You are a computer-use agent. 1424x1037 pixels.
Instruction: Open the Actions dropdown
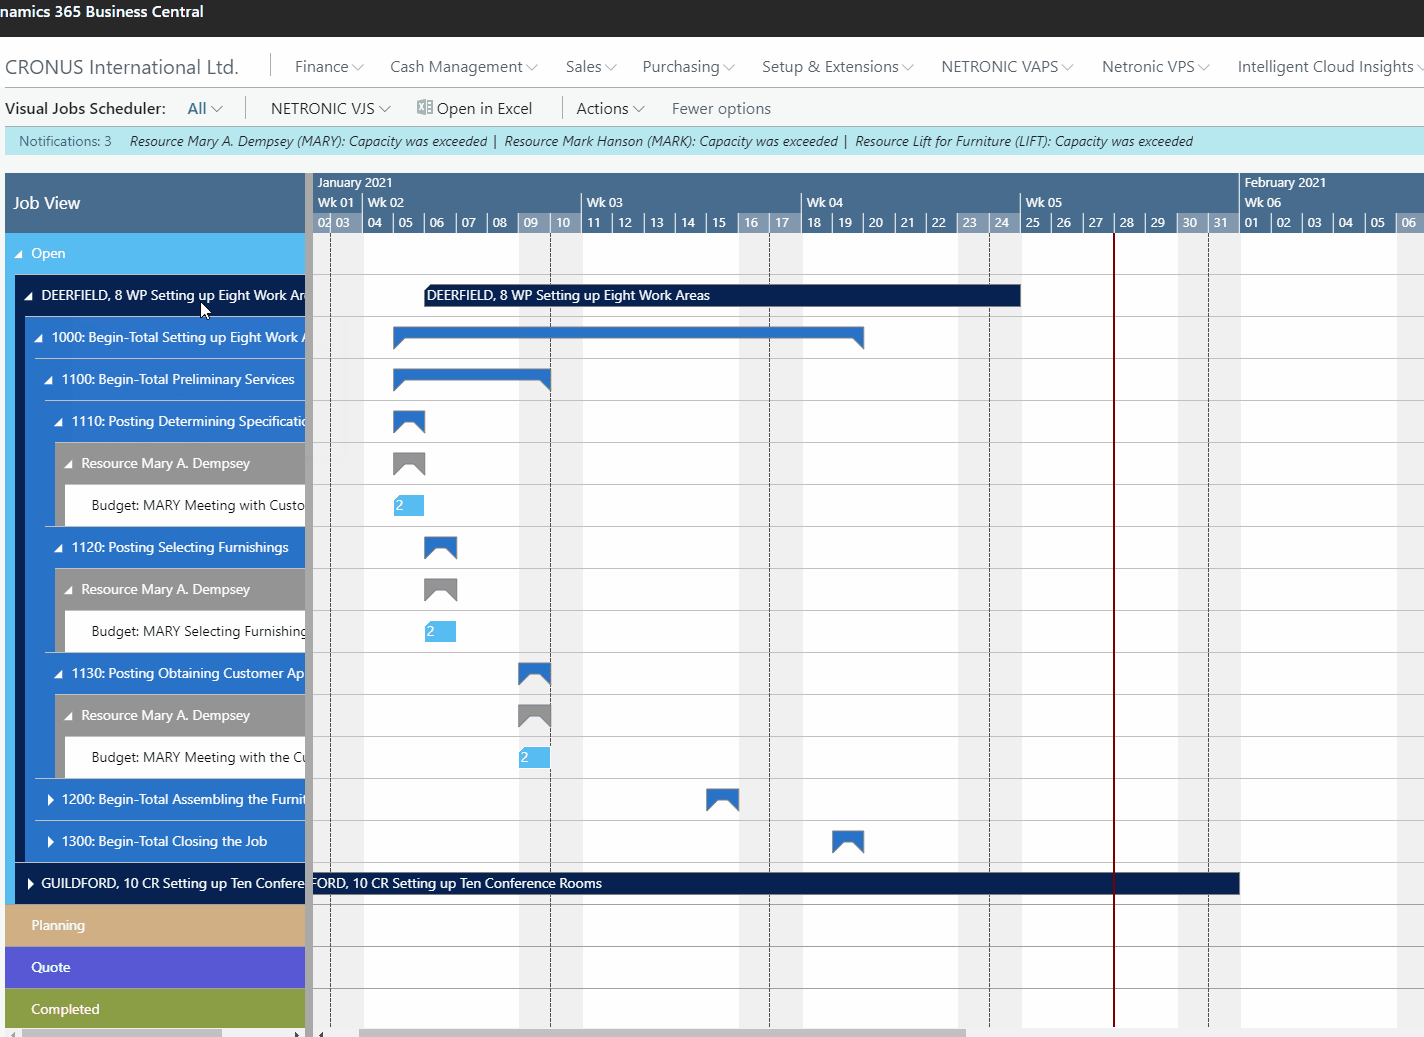(609, 107)
